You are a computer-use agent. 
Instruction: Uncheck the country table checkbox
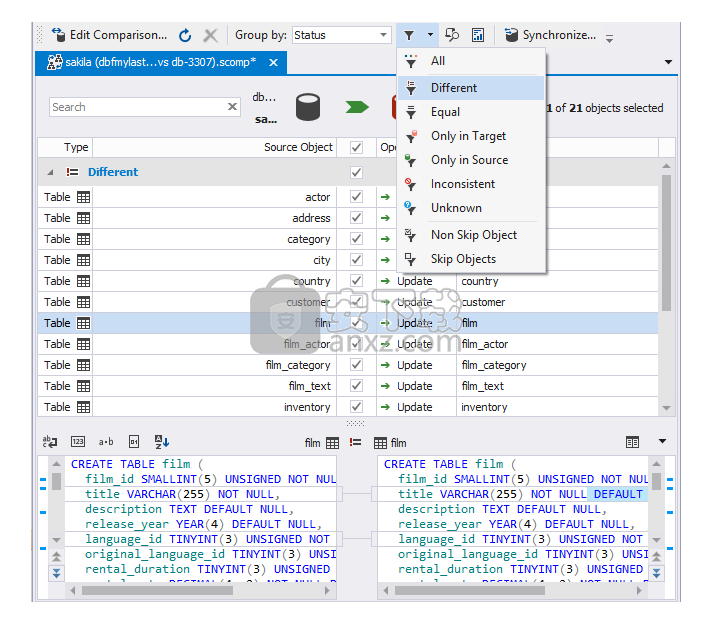pos(356,281)
